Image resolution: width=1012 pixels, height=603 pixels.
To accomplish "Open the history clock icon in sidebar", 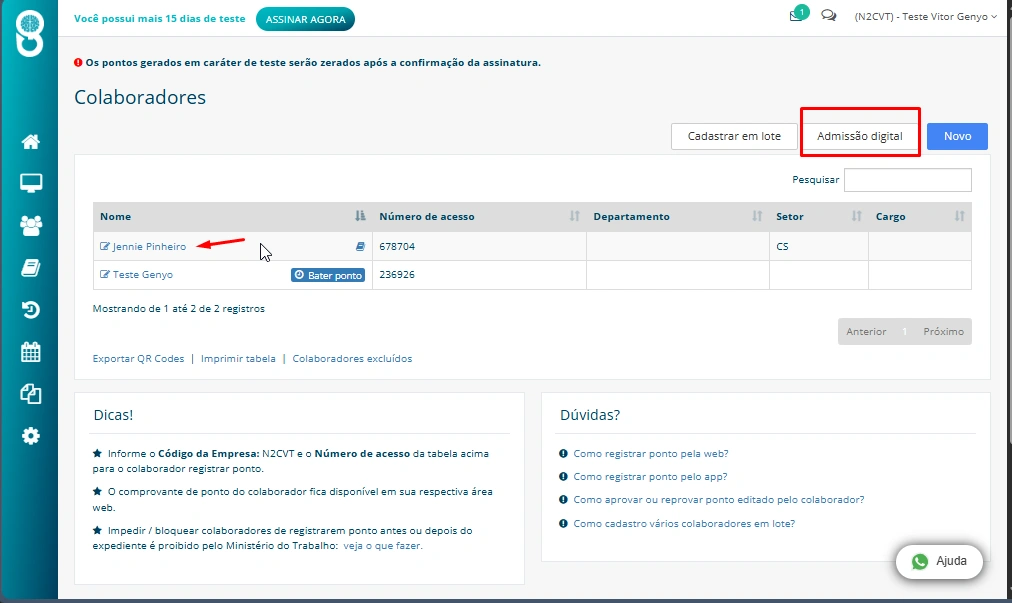I will pos(30,310).
